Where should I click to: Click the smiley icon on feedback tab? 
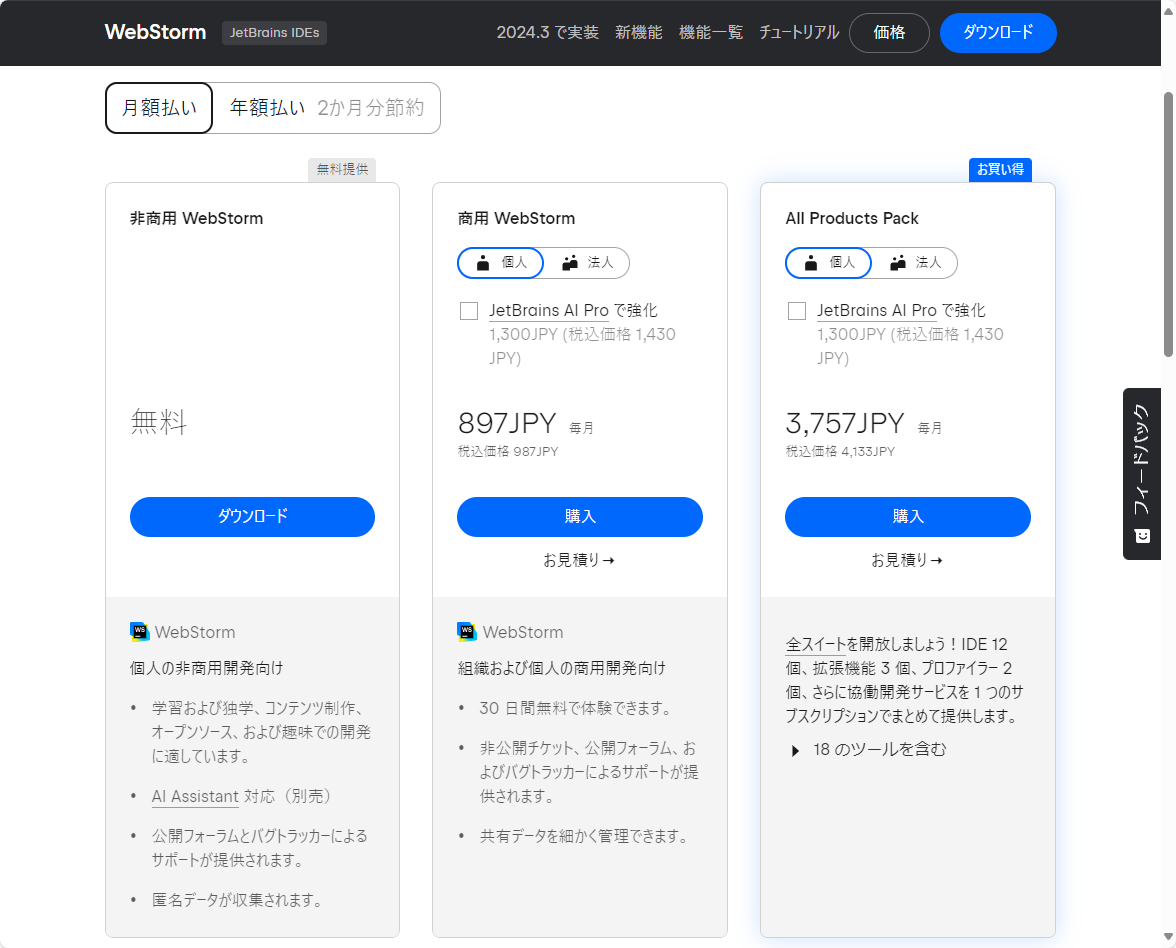(1142, 536)
